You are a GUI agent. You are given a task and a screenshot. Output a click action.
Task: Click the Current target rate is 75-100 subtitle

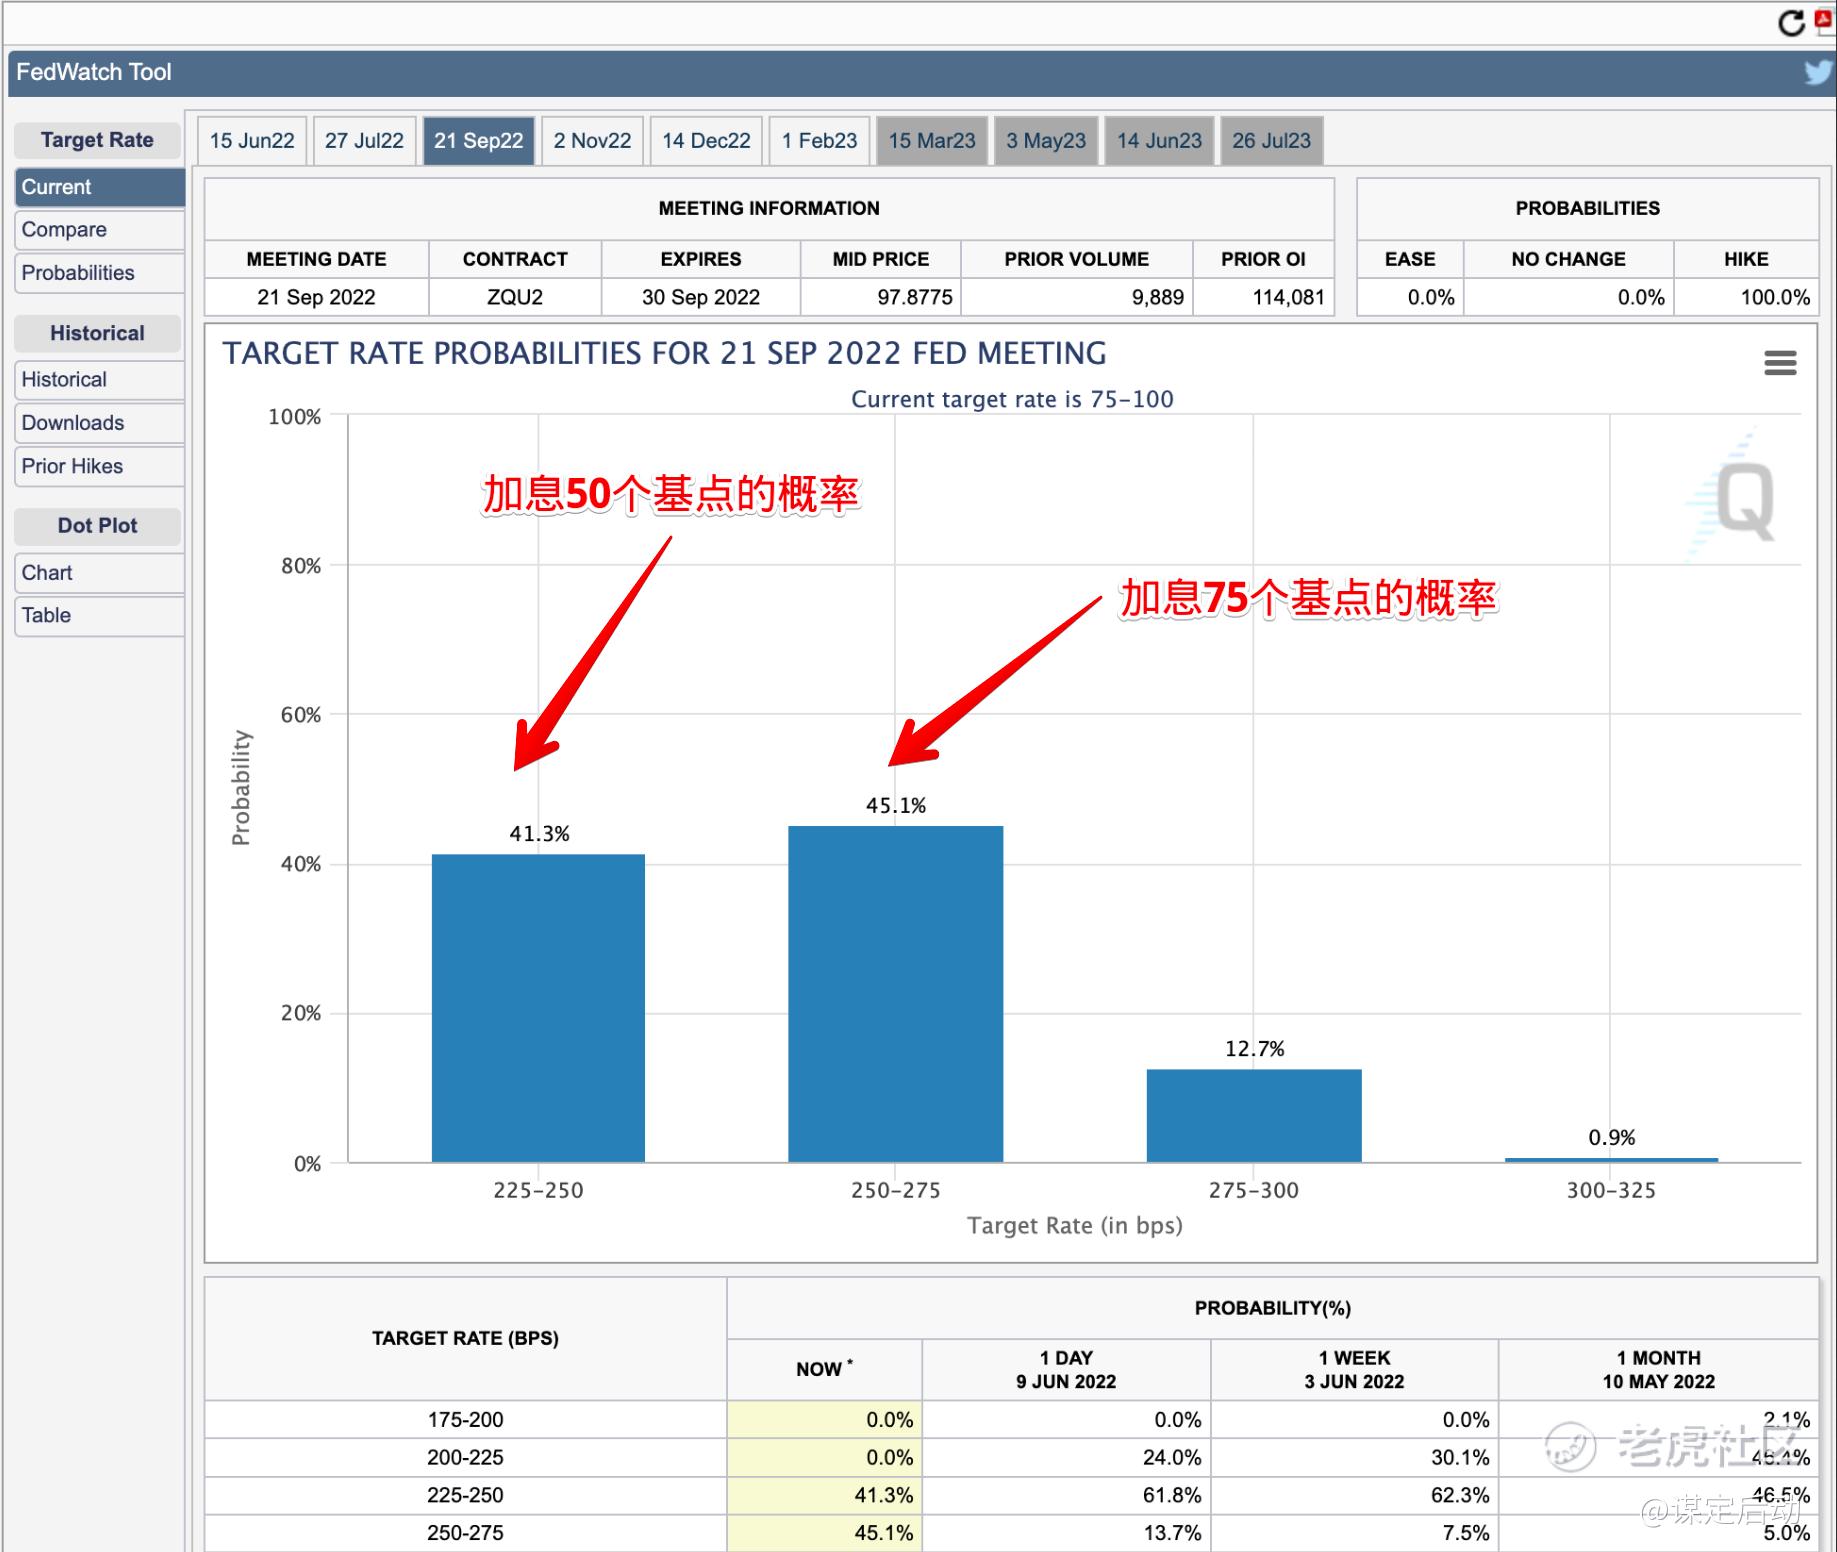[1012, 399]
